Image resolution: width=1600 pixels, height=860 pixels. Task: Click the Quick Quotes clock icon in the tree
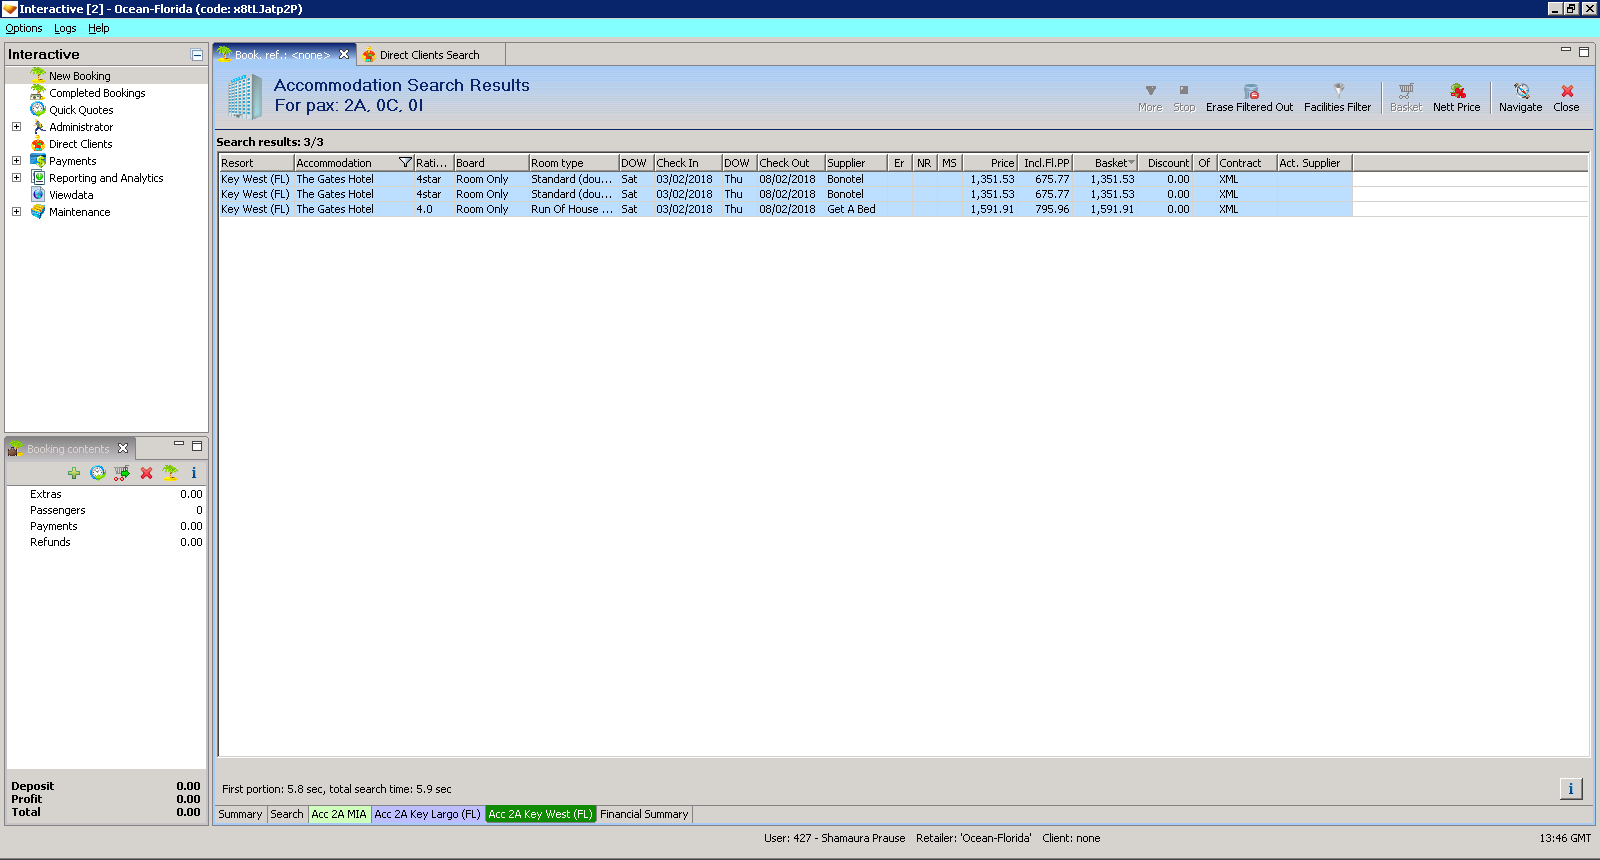pyautogui.click(x=38, y=109)
